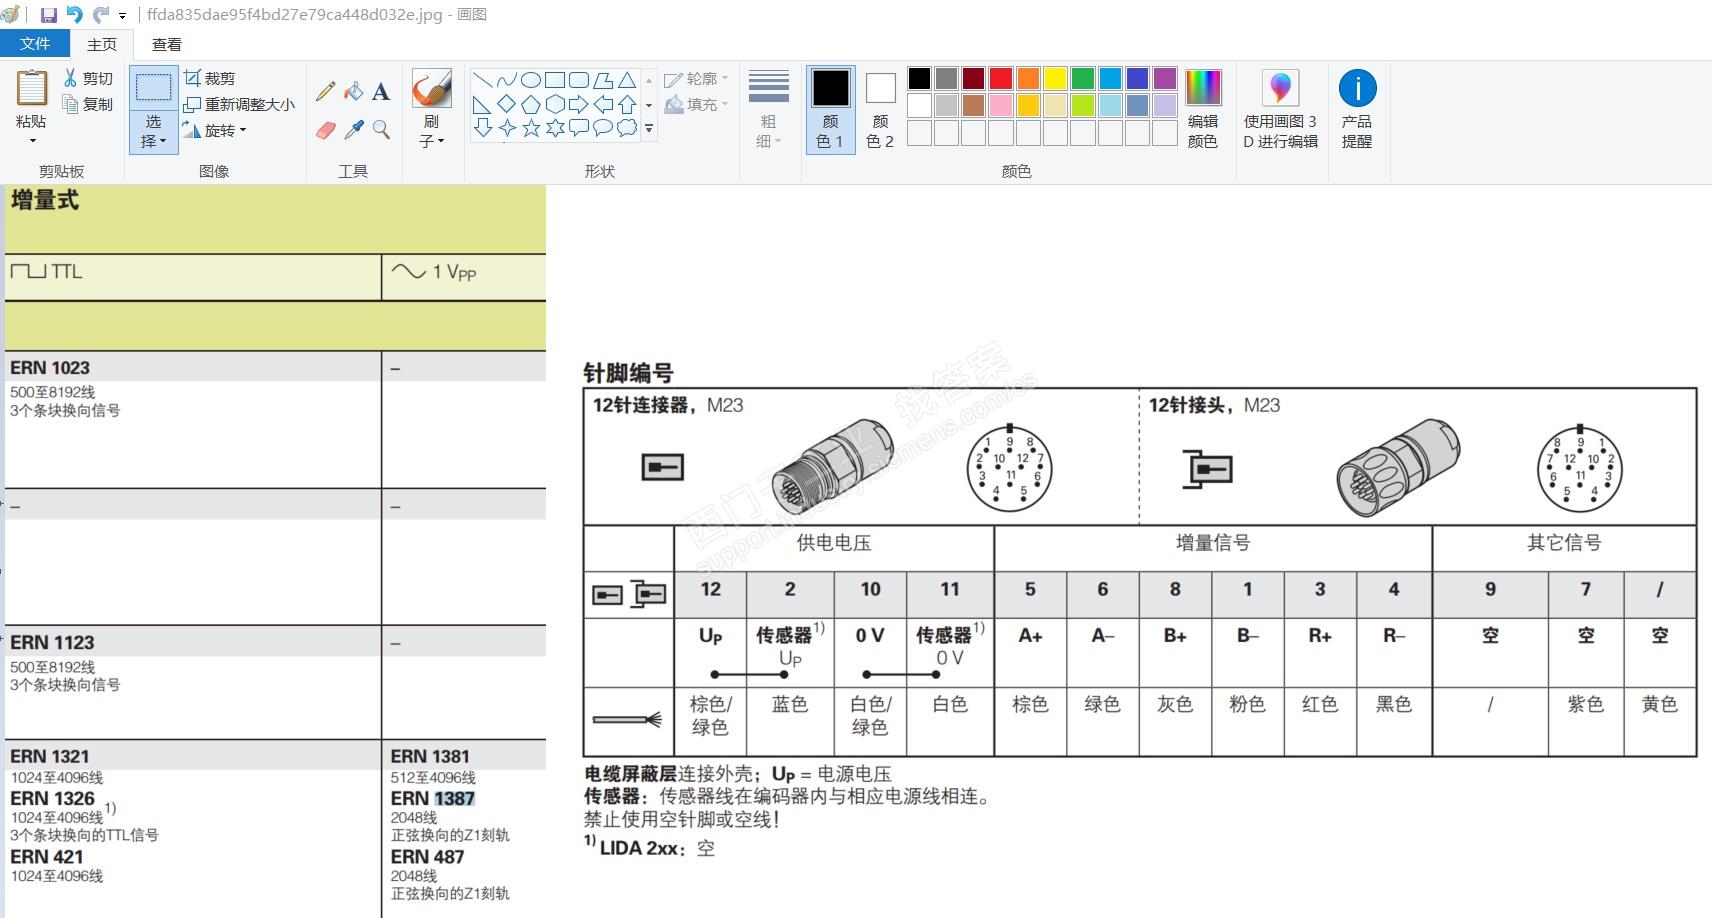
Task: Expand the Customize Quick Access Toolbar arrow
Action: point(123,16)
